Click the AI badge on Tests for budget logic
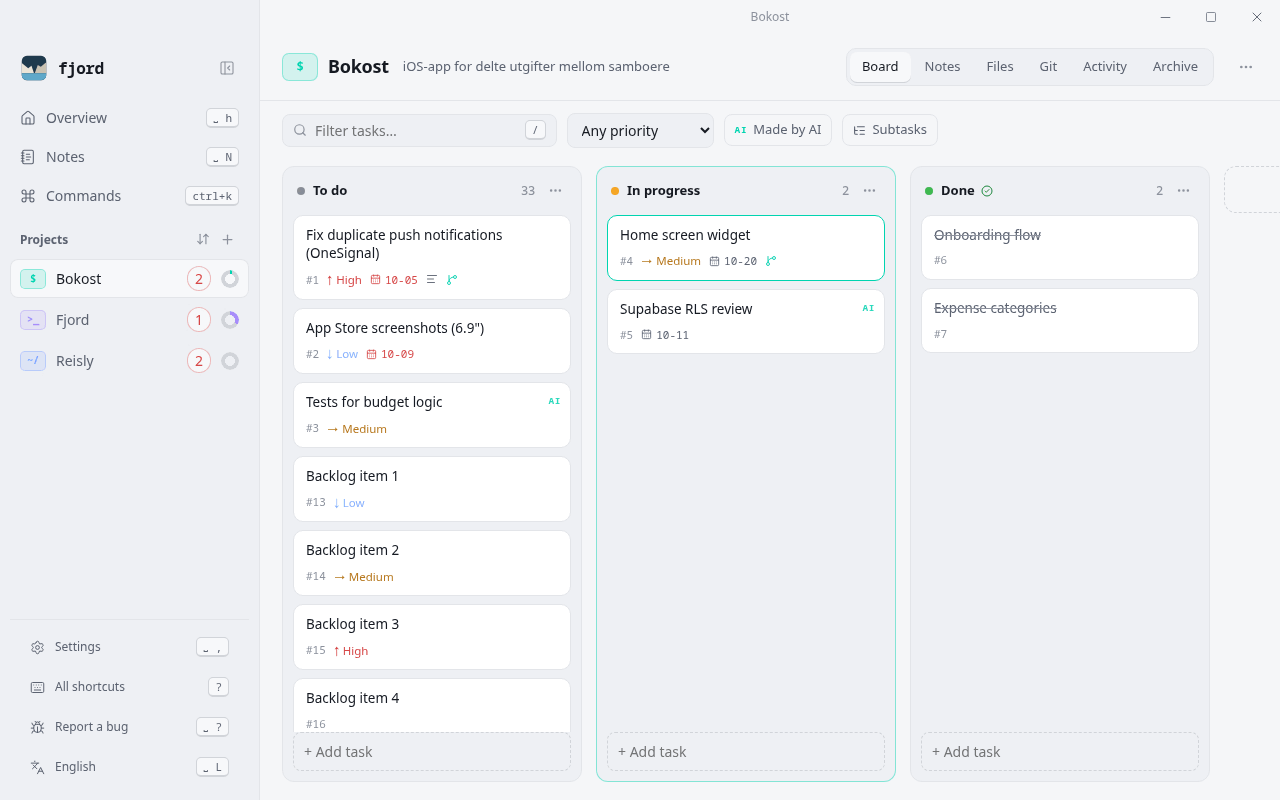Viewport: 1280px width, 800px height. click(554, 401)
